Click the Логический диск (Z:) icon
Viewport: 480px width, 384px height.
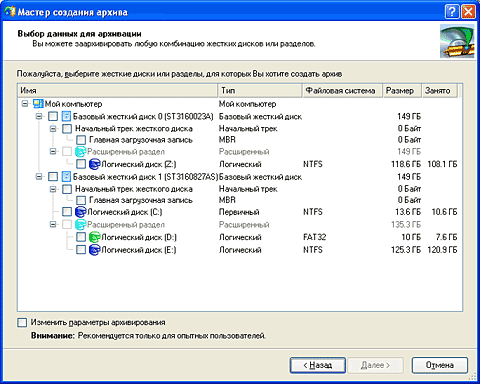(x=95, y=164)
